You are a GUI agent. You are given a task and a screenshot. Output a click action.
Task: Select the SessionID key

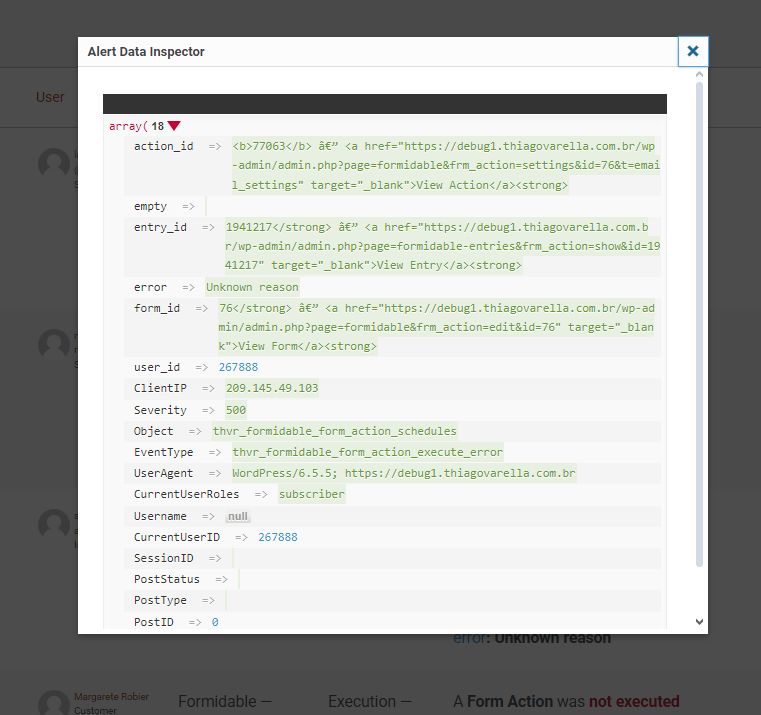pyautogui.click(x=164, y=558)
